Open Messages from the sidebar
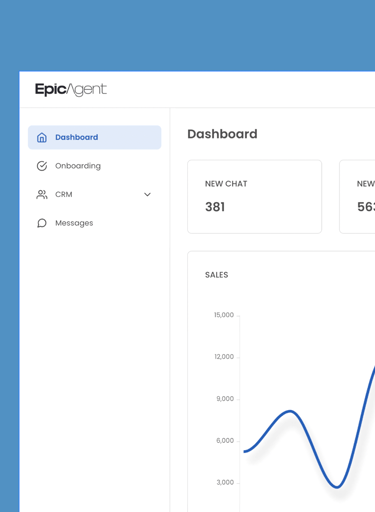Viewport: 375px width, 512px height. tap(95, 223)
